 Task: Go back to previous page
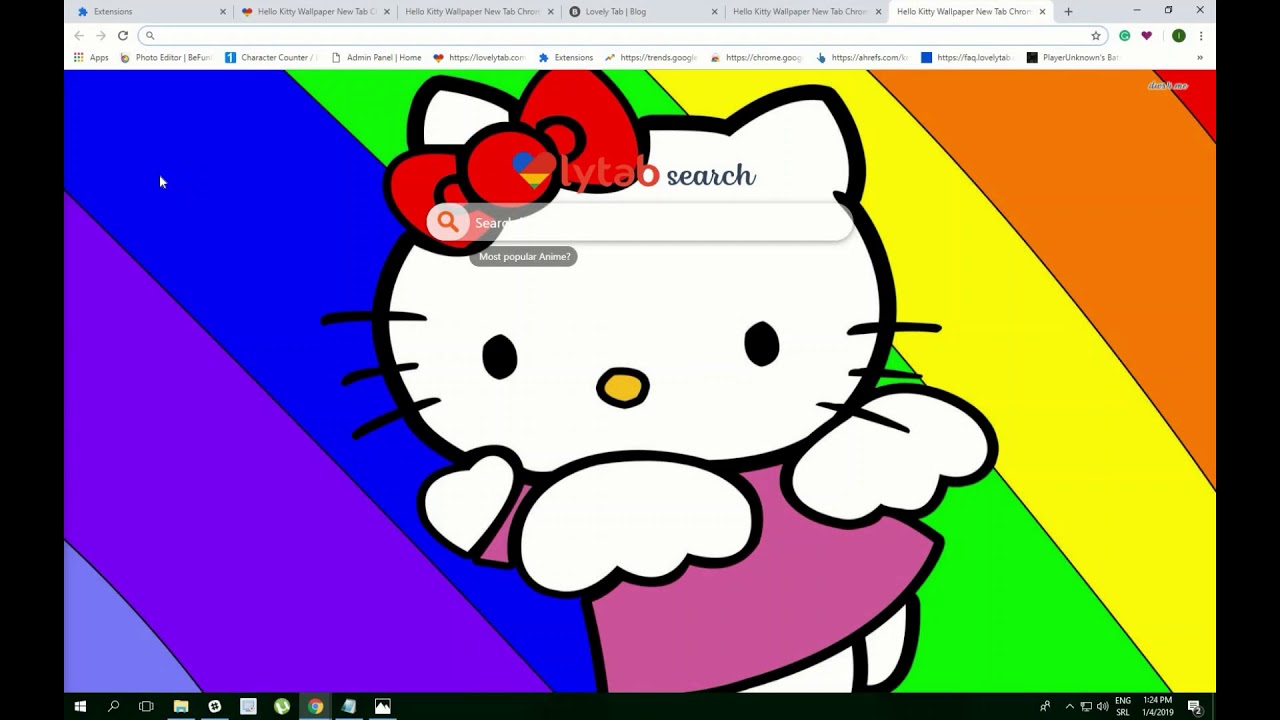coord(79,35)
